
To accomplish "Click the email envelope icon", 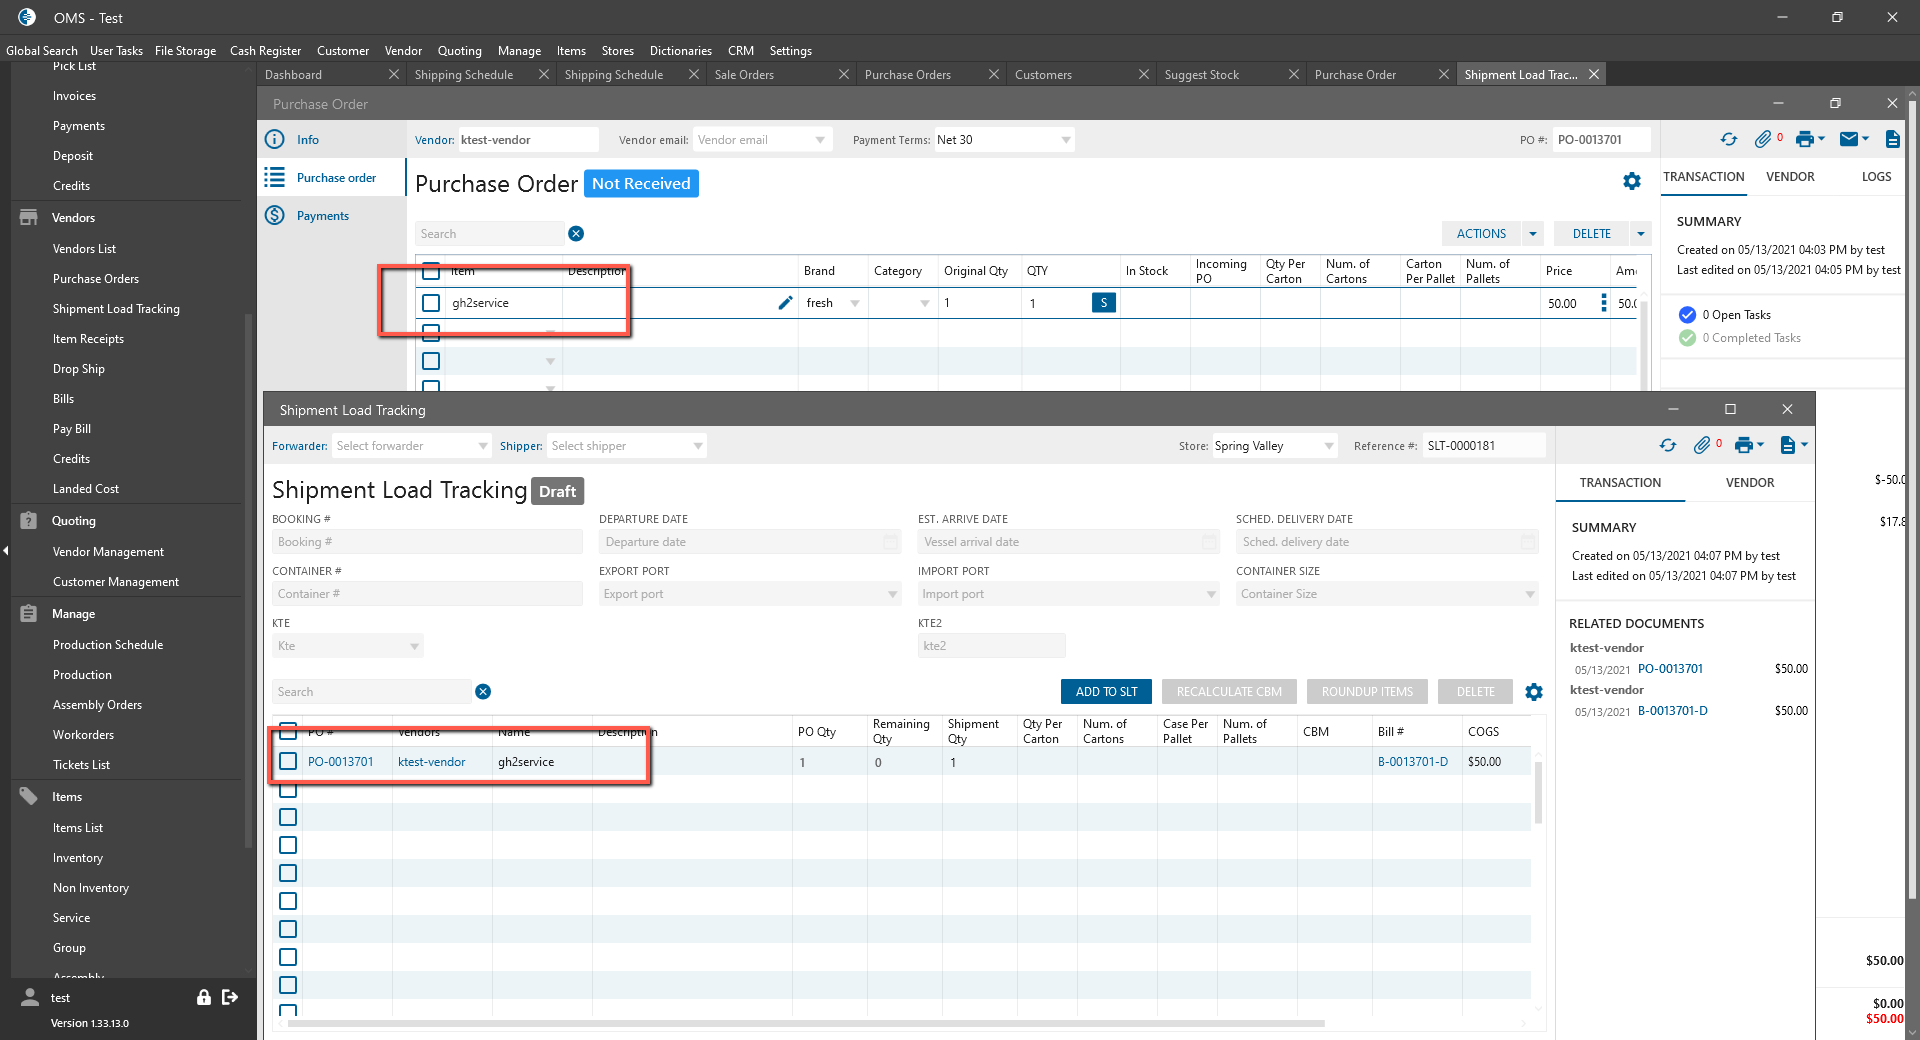I will point(1849,140).
